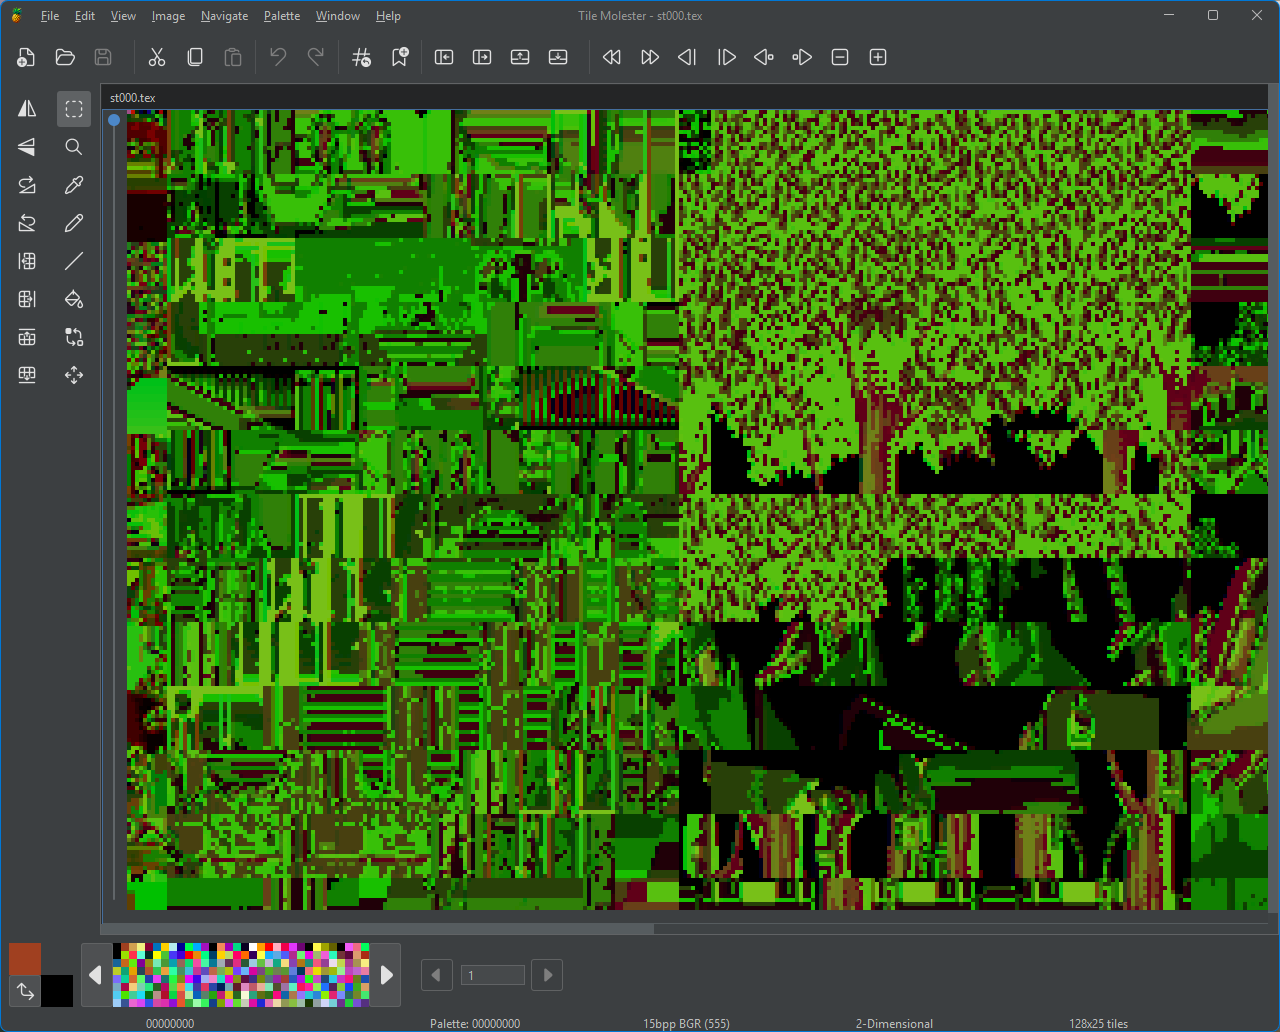Select the st000.tex document tab
Viewport: 1280px width, 1032px height.
coord(133,98)
